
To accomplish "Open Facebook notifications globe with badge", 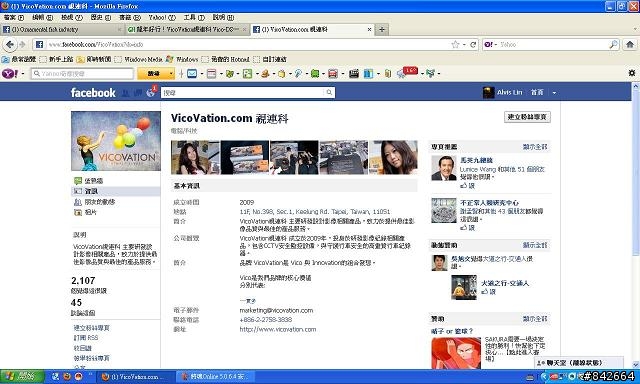I will [151, 92].
